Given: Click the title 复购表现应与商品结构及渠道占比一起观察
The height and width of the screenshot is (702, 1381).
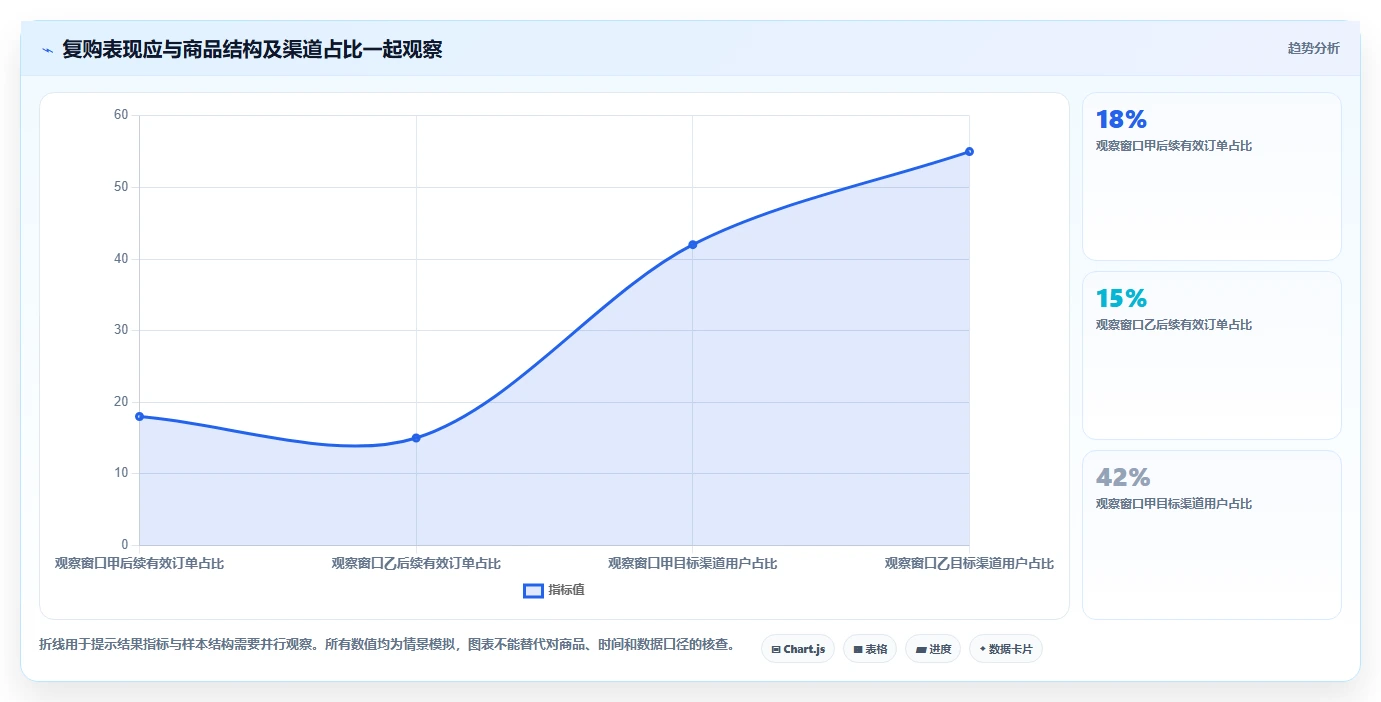Looking at the screenshot, I should point(252,49).
